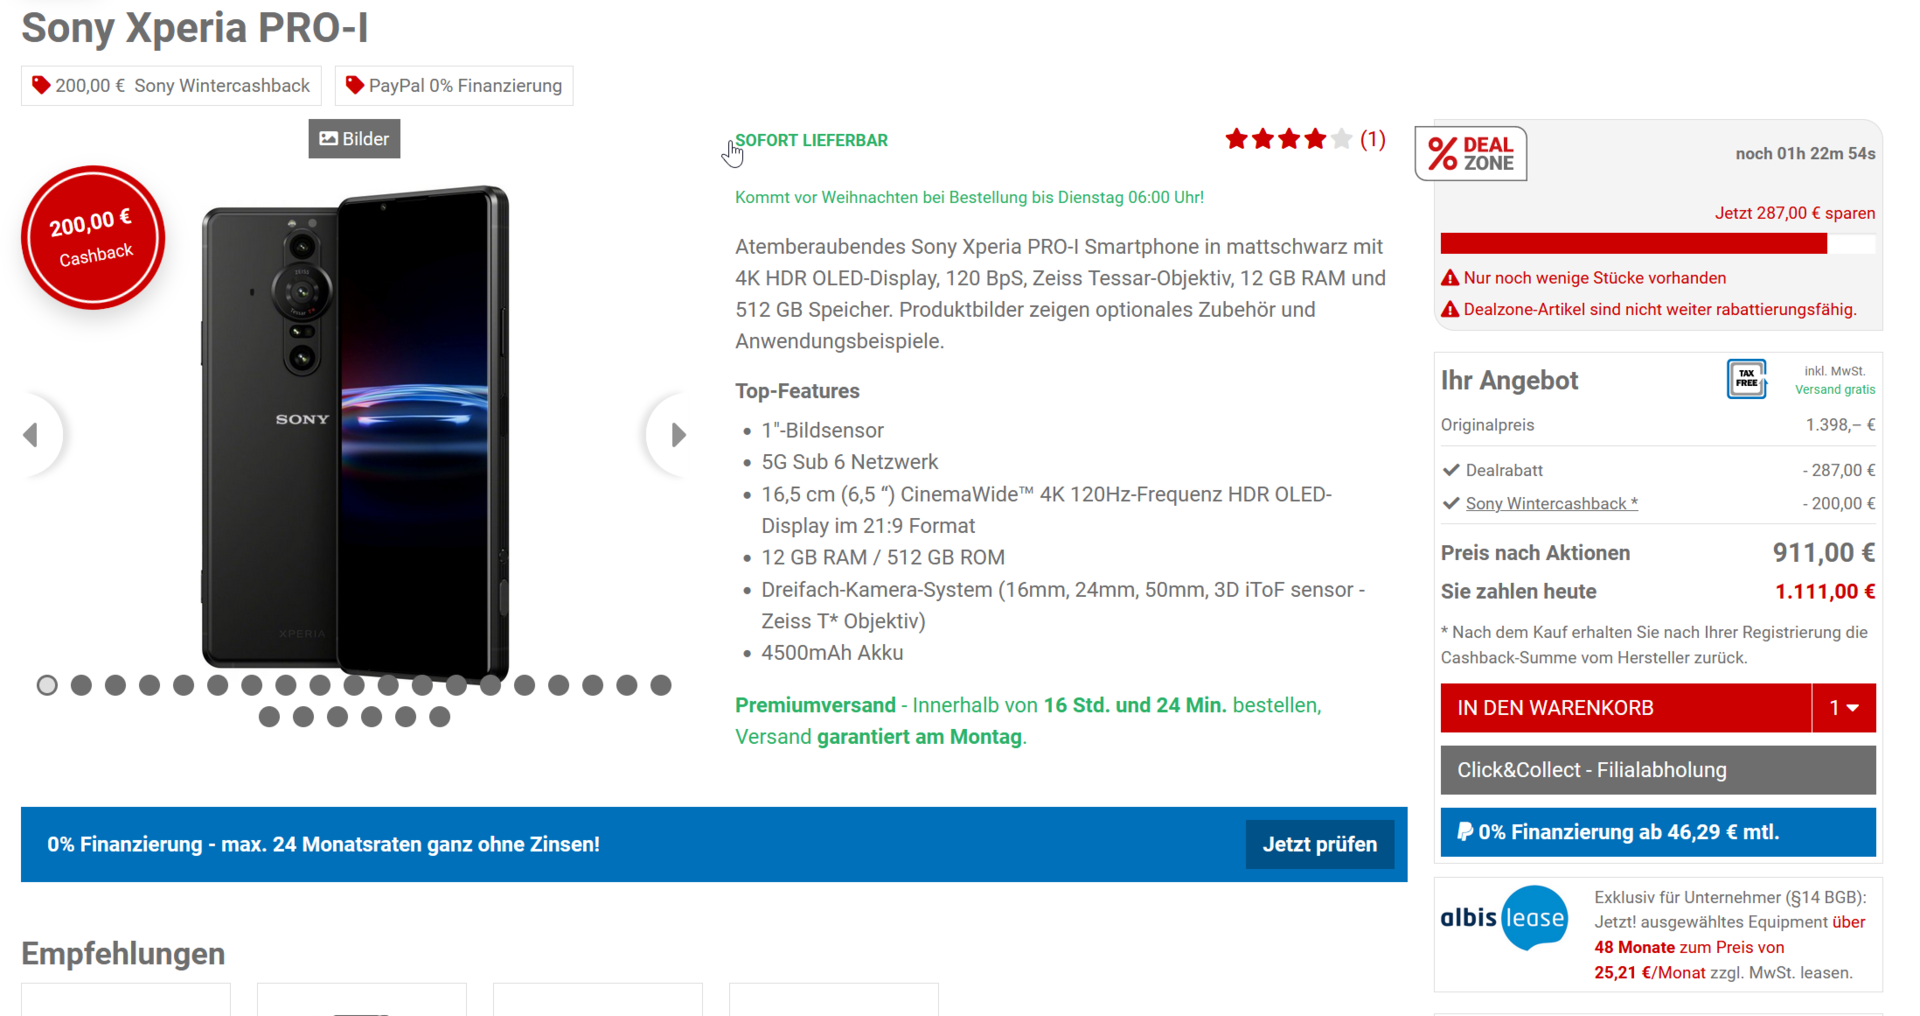Show previous product image arrow
The width and height of the screenshot is (1920, 1016).
(x=32, y=435)
